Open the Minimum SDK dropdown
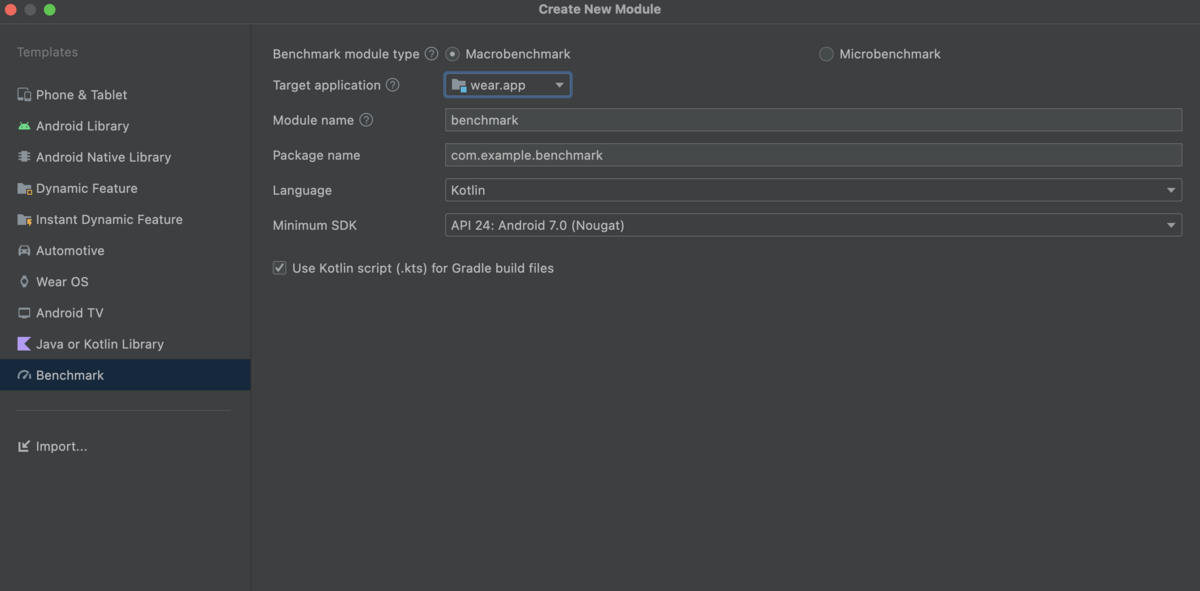The height and width of the screenshot is (591, 1200). click(813, 225)
